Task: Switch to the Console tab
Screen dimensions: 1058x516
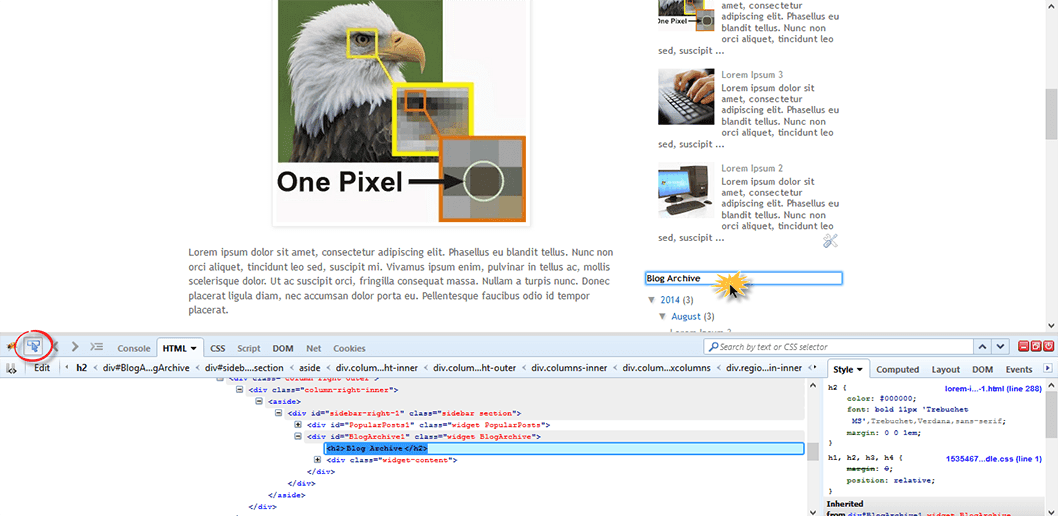Action: [x=134, y=349]
